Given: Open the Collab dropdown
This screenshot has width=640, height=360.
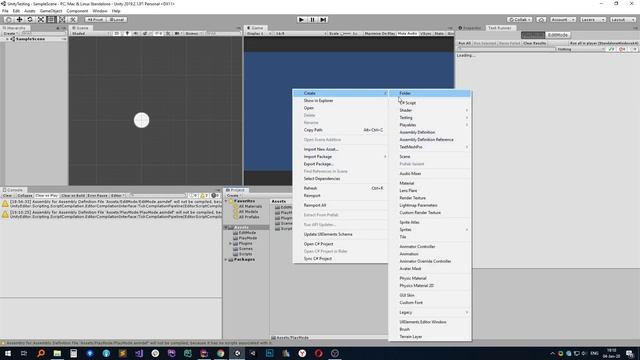Looking at the screenshot, I should pyautogui.click(x=520, y=20).
